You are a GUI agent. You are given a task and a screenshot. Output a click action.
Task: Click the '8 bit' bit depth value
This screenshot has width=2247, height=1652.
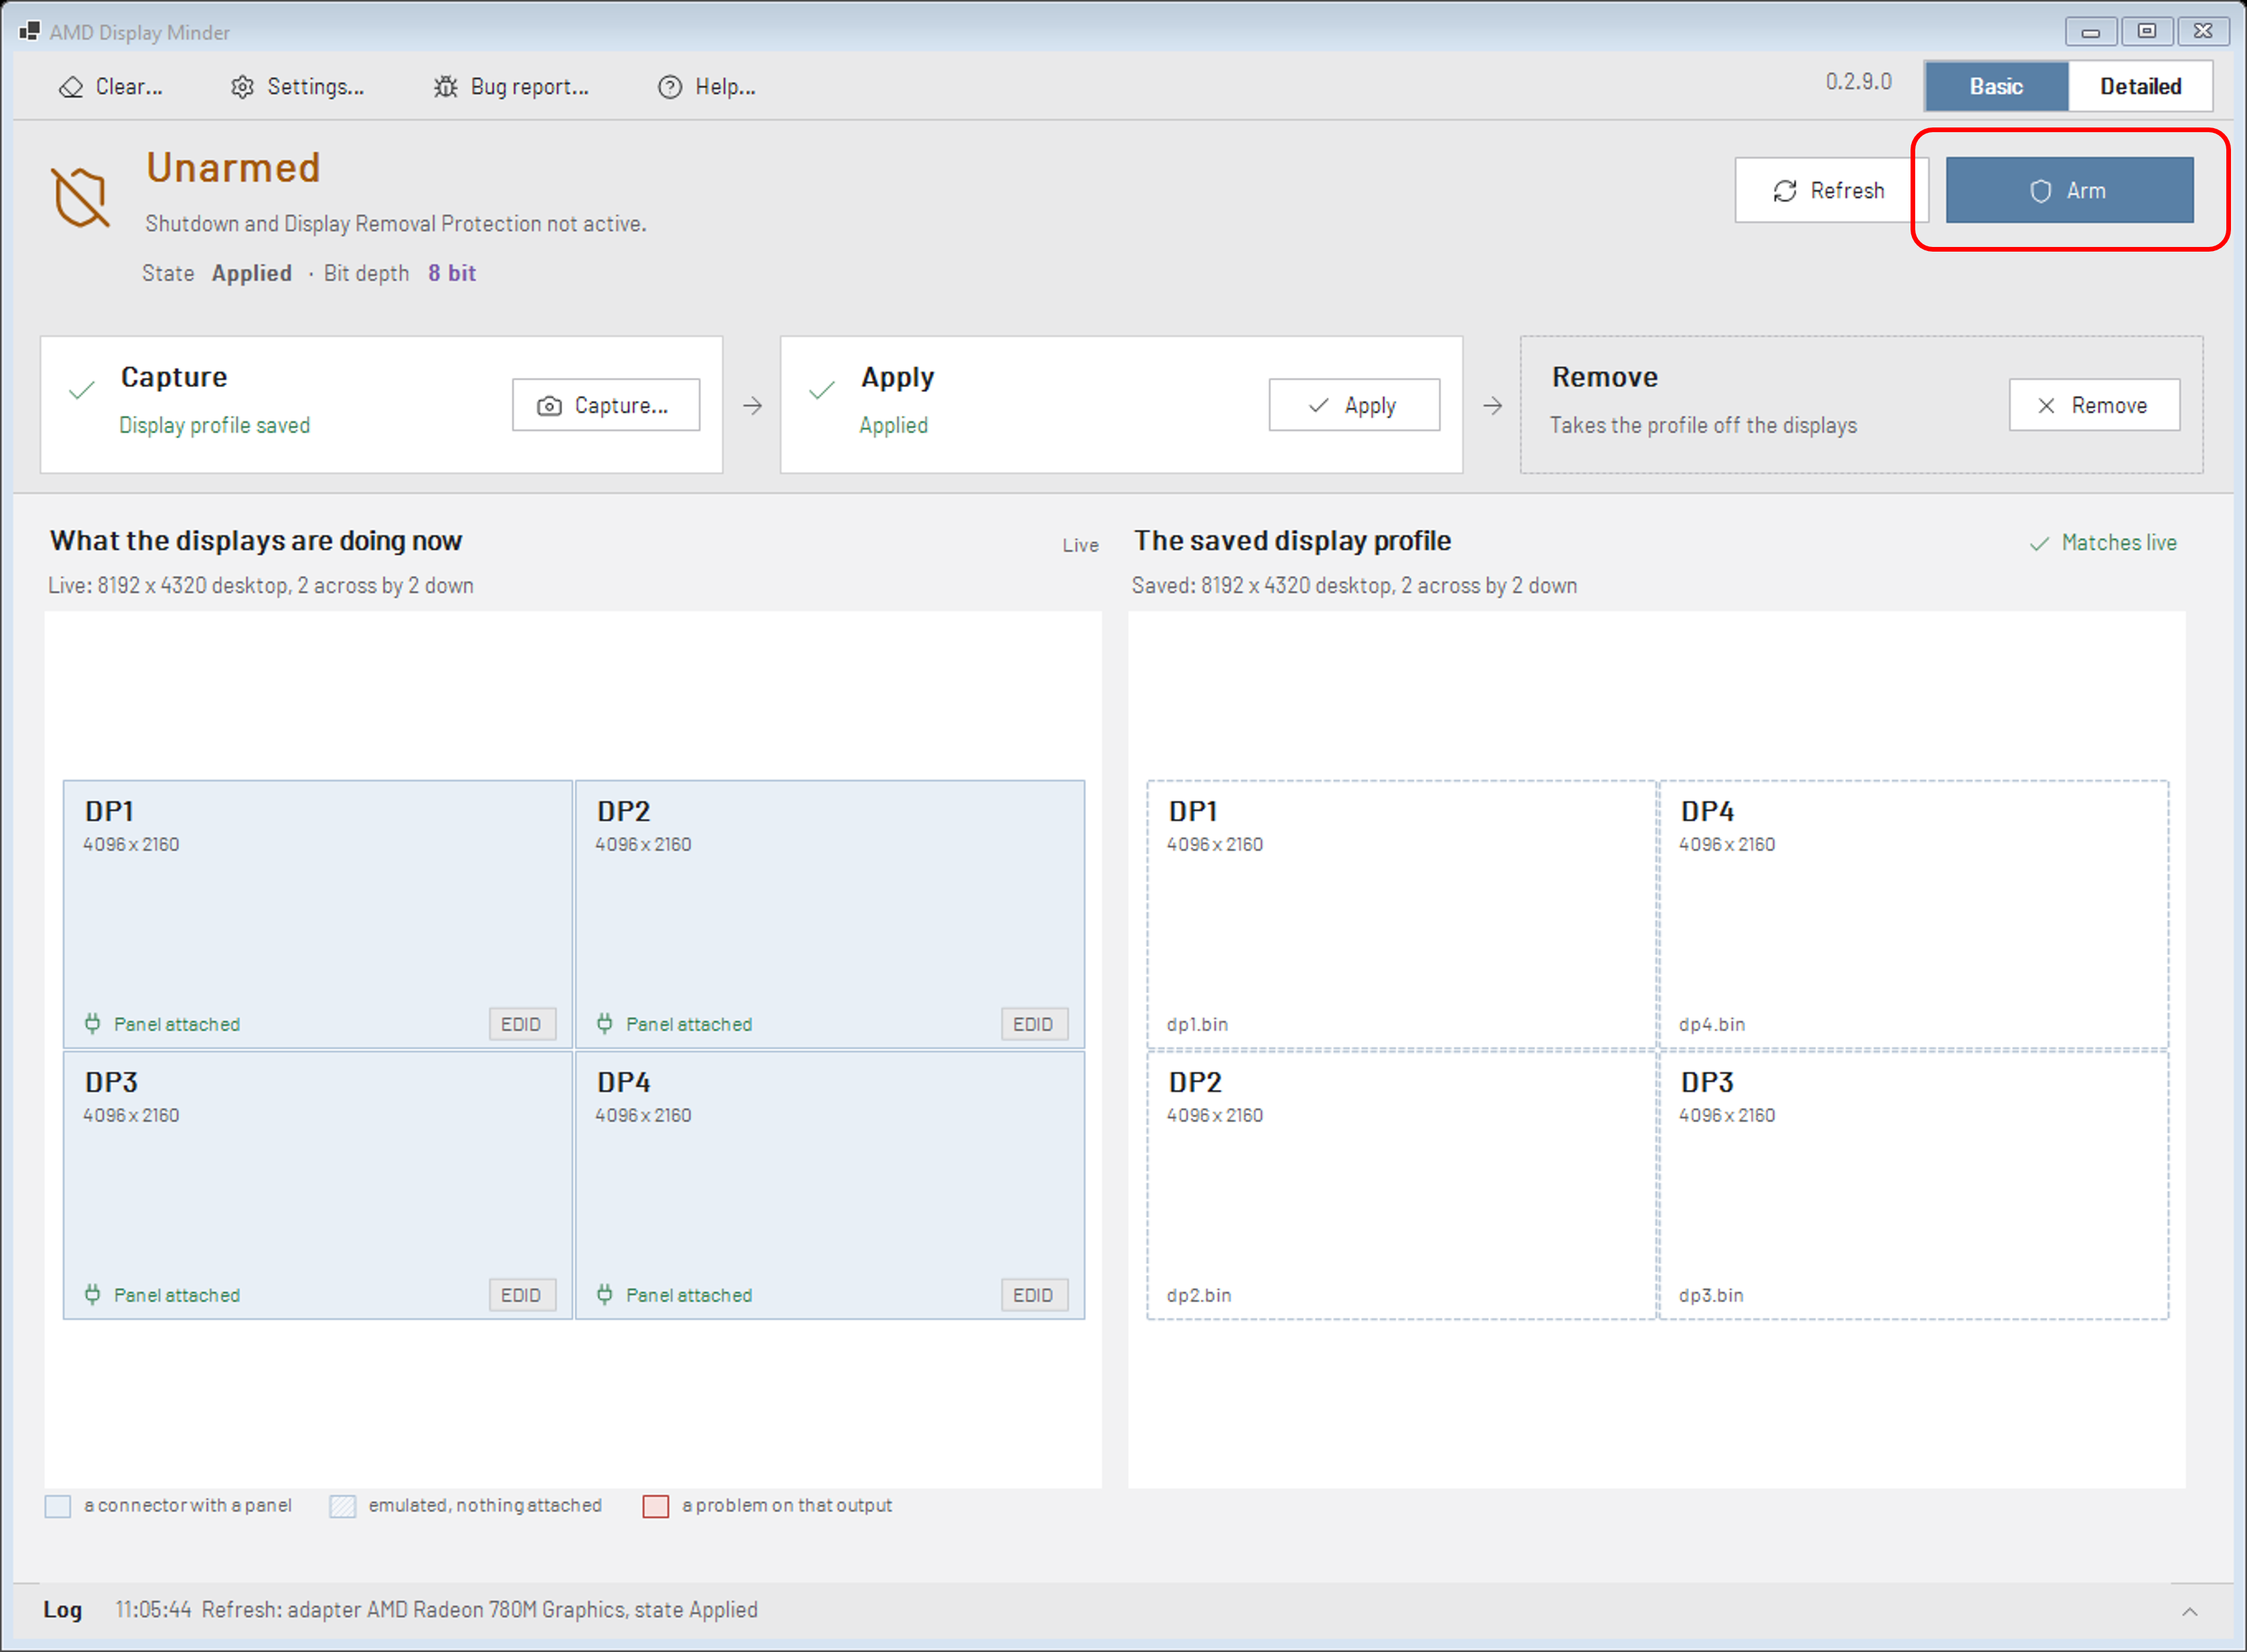tap(452, 273)
